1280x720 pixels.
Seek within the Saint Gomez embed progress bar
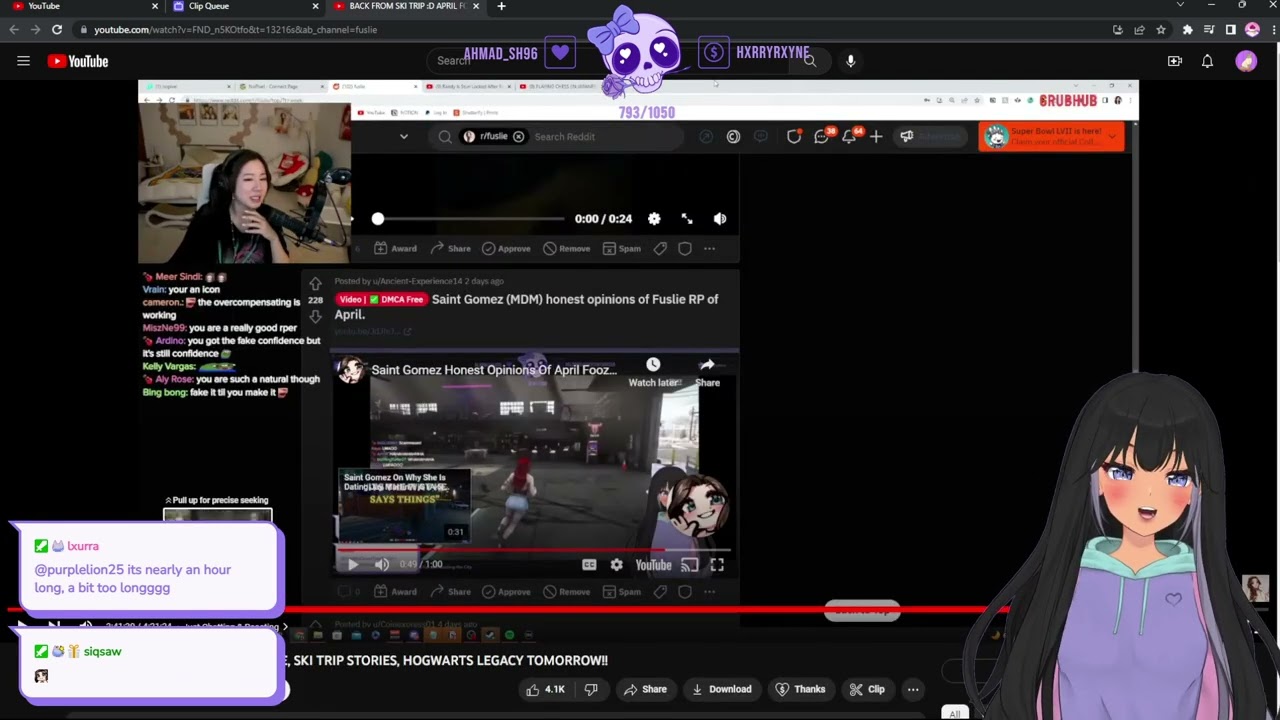tap(534, 550)
